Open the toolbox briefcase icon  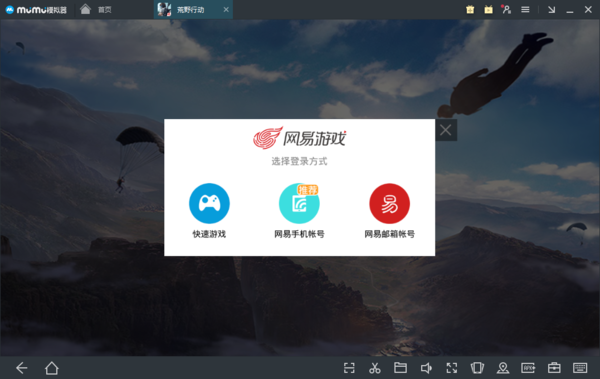click(x=554, y=368)
